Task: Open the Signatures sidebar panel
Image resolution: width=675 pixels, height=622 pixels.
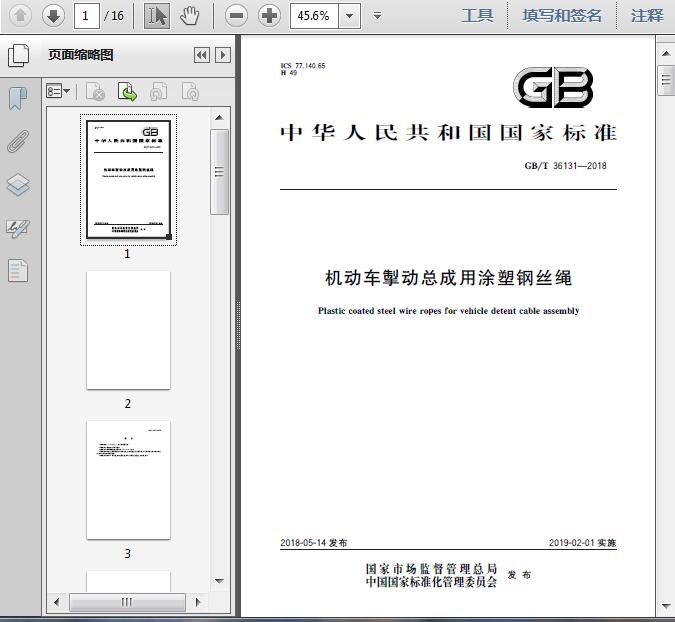Action: [18, 229]
